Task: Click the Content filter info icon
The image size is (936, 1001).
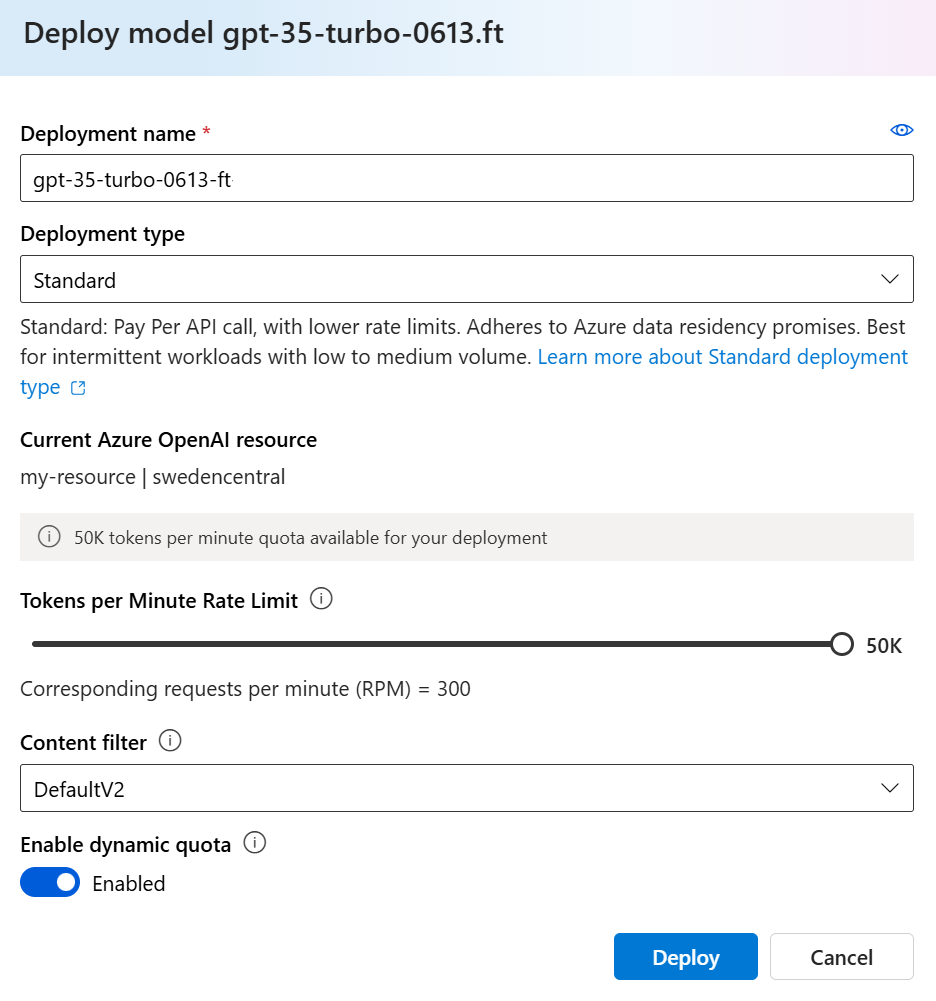Action: click(x=170, y=742)
